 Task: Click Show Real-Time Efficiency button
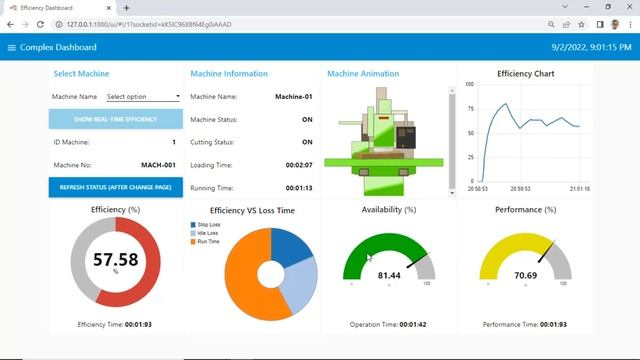[116, 119]
